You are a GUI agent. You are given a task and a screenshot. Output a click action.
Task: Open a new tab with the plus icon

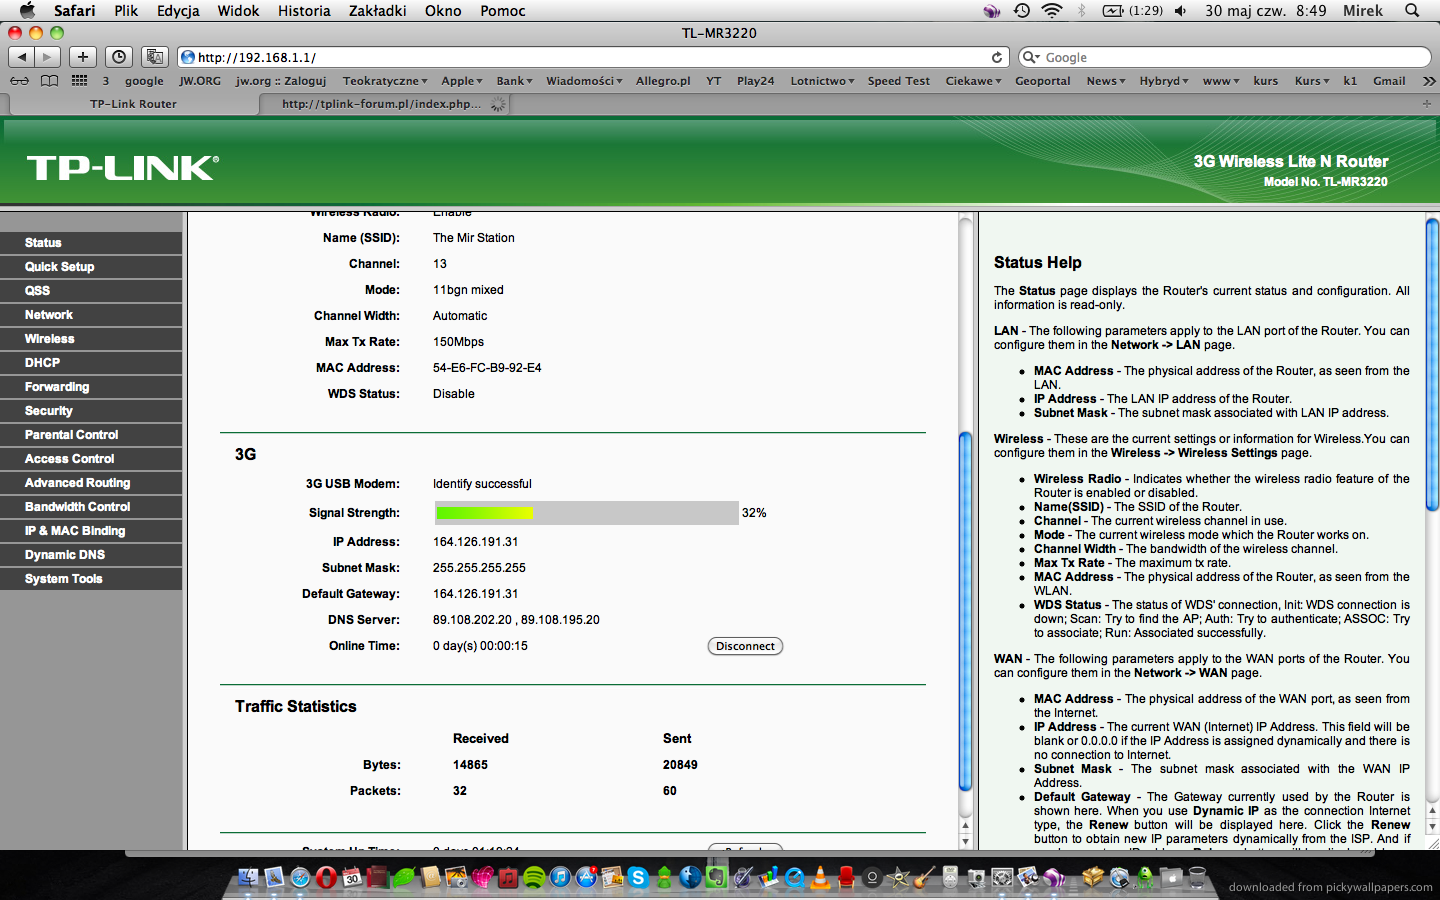1427,103
